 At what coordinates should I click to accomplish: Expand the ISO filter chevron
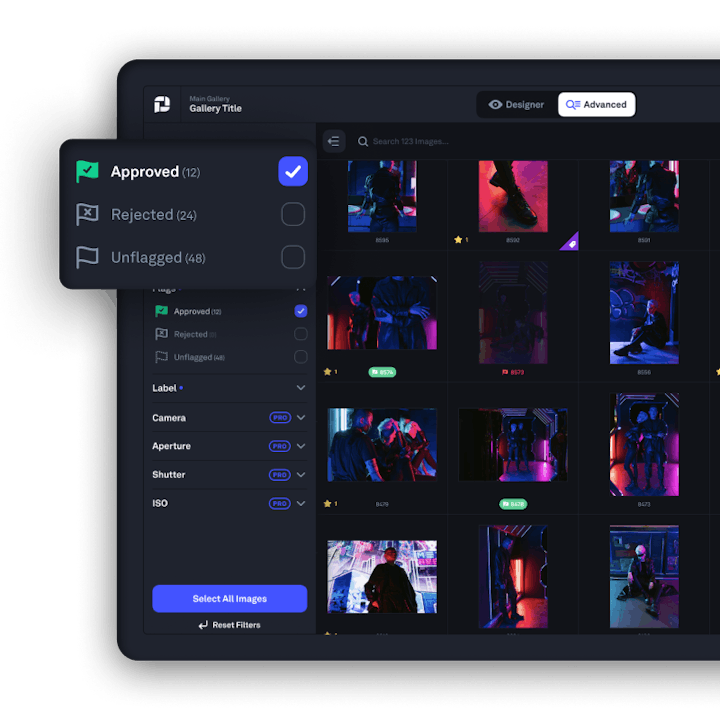coord(301,503)
